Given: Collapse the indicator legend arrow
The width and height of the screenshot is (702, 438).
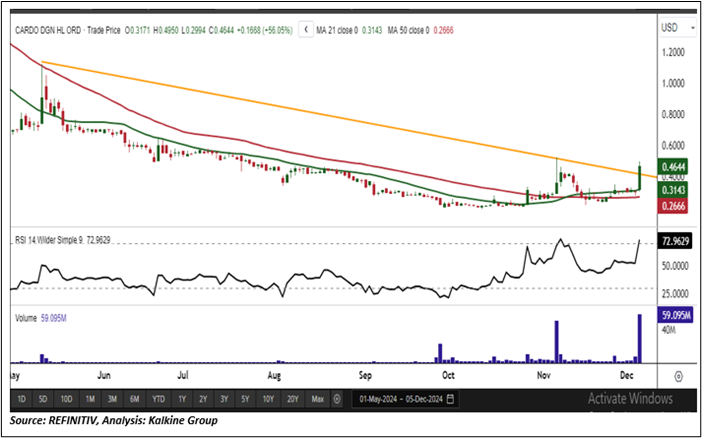Looking at the screenshot, I should [x=306, y=30].
